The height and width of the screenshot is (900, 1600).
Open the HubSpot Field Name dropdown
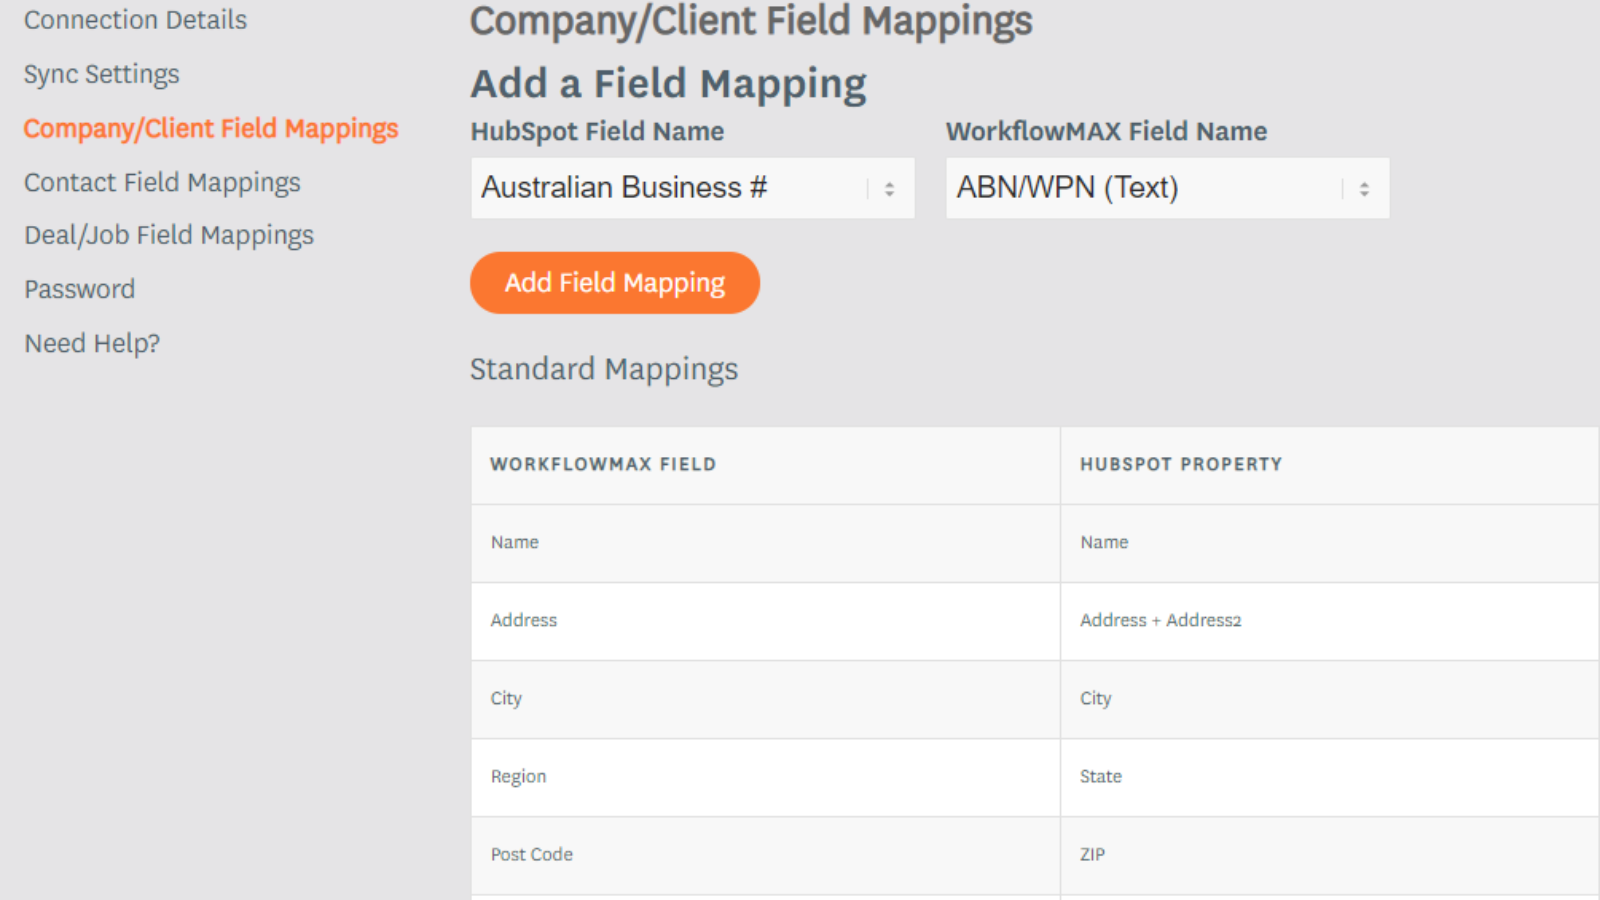click(692, 187)
